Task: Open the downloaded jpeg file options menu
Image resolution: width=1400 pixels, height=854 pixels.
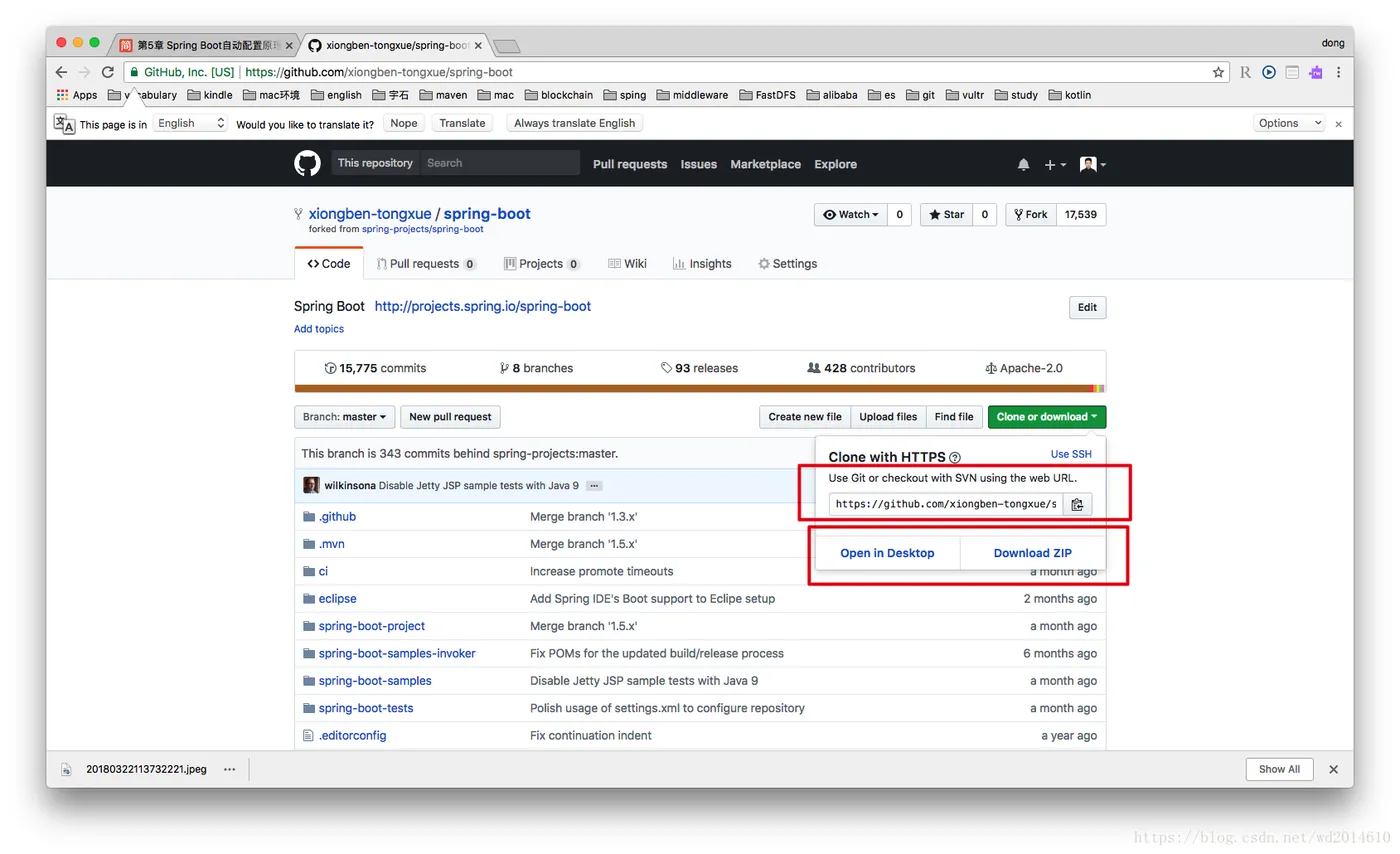Action: click(229, 769)
